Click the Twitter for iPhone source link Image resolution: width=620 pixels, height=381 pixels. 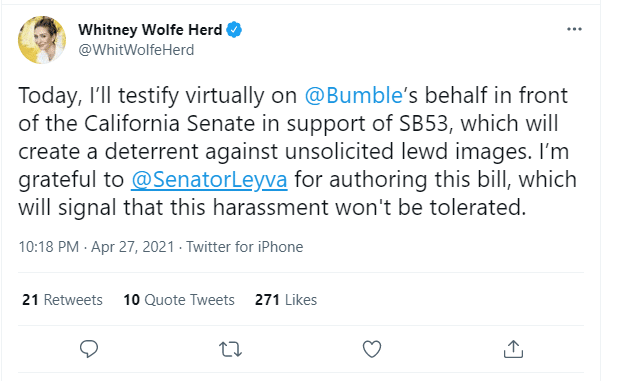[245, 247]
